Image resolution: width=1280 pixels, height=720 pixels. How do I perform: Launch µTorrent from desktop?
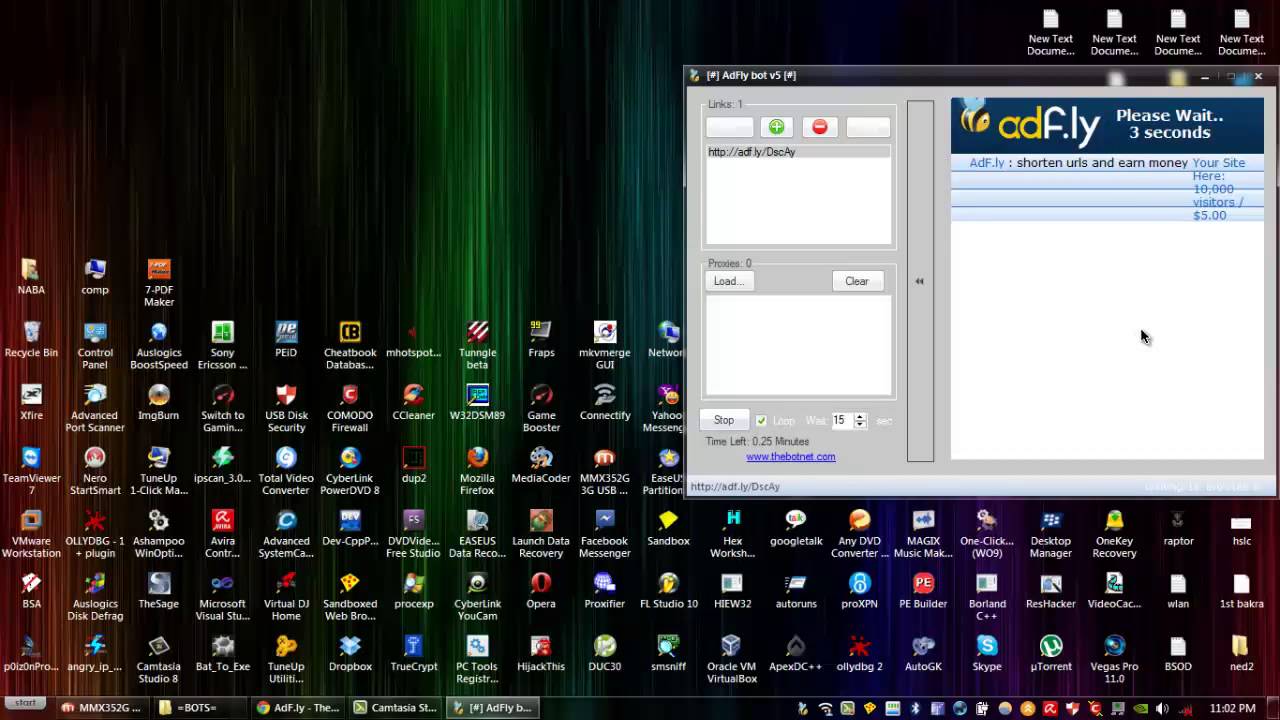click(1050, 654)
